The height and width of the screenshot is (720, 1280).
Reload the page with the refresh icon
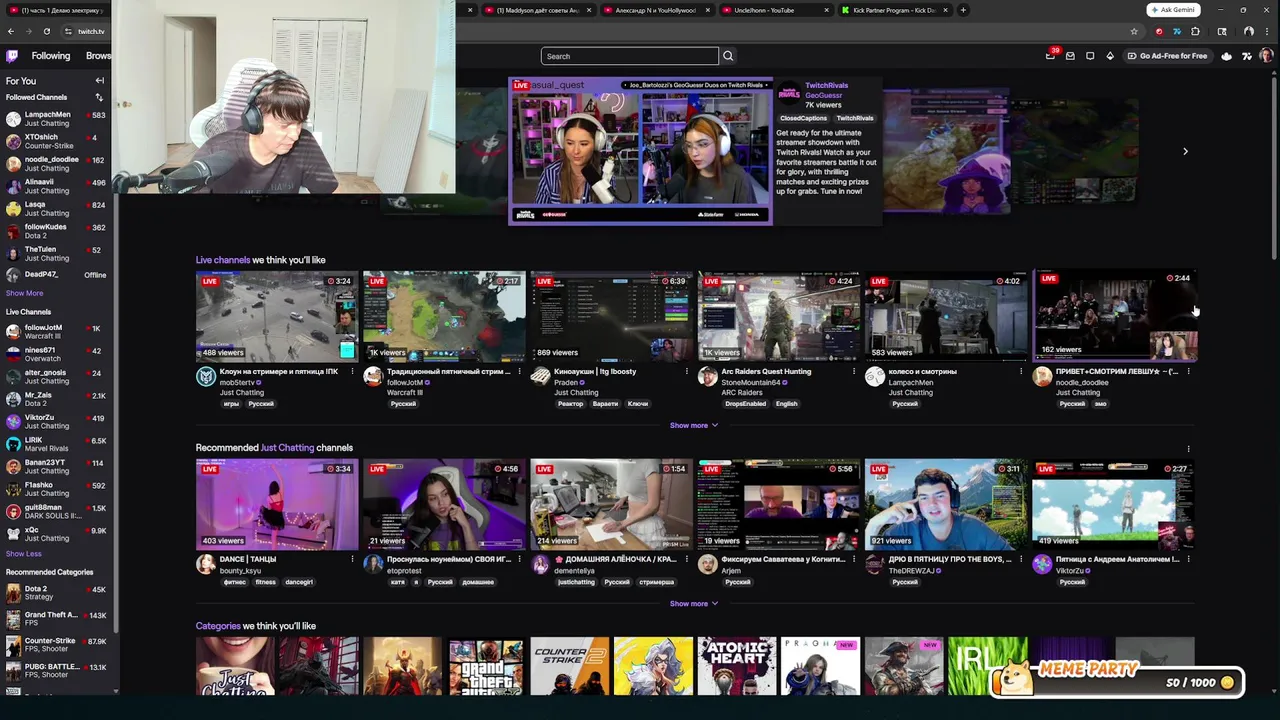46,31
